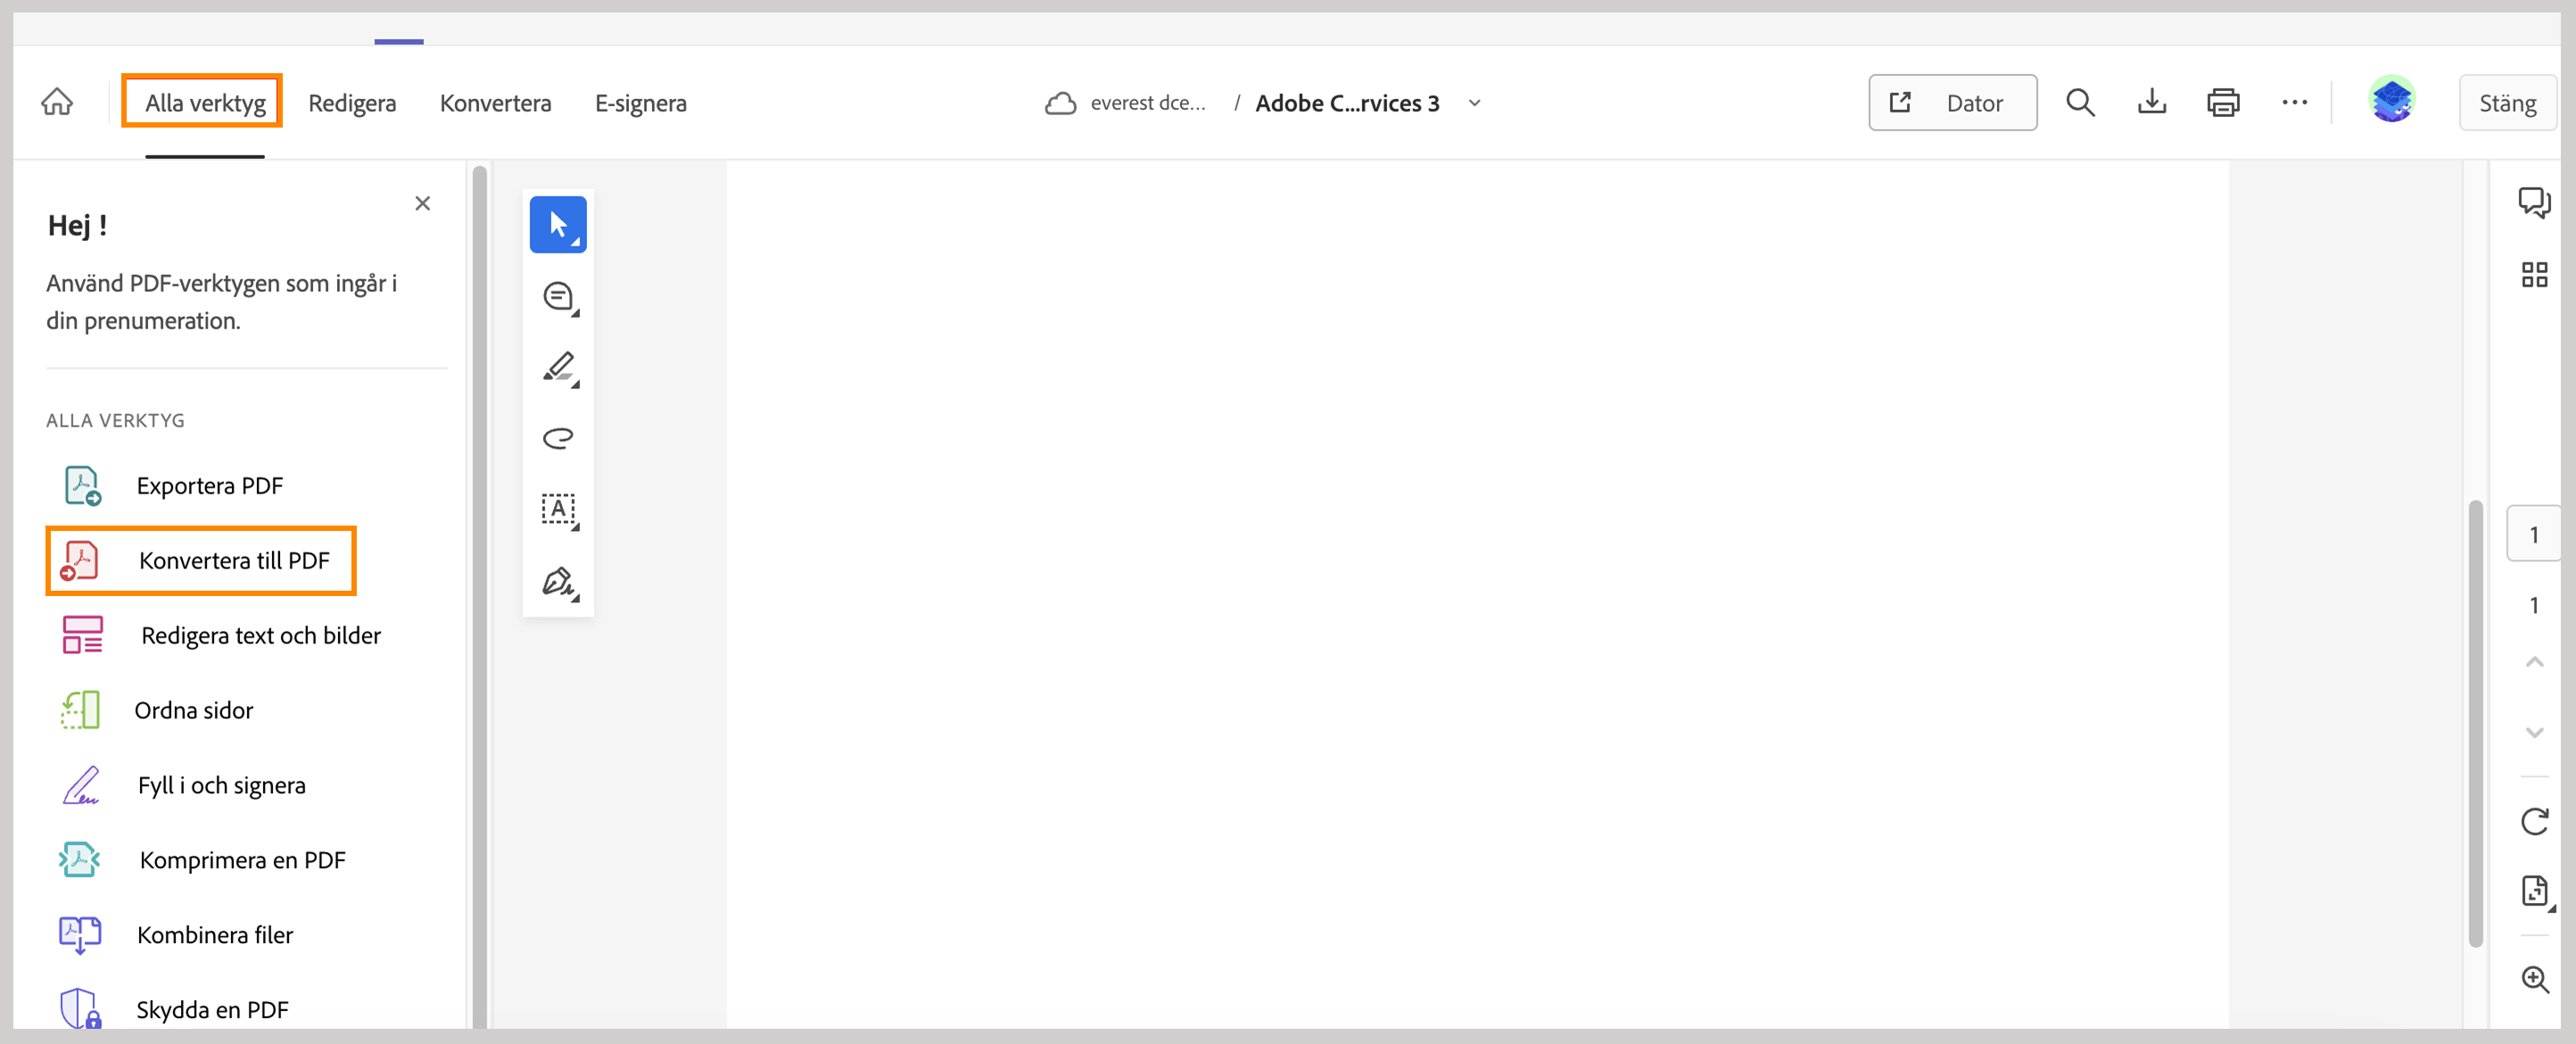Print the document with printer icon
Viewport: 2576px width, 1044px height.
coord(2222,103)
